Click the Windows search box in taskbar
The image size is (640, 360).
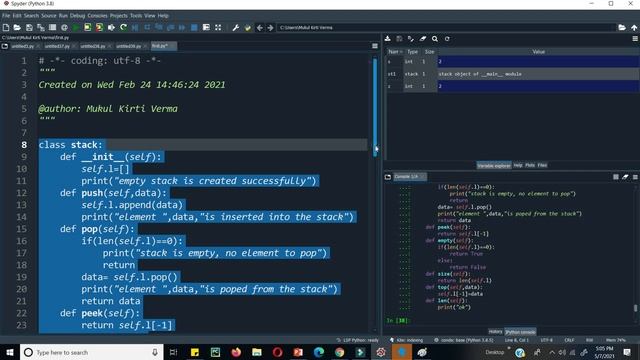[x=91, y=352]
